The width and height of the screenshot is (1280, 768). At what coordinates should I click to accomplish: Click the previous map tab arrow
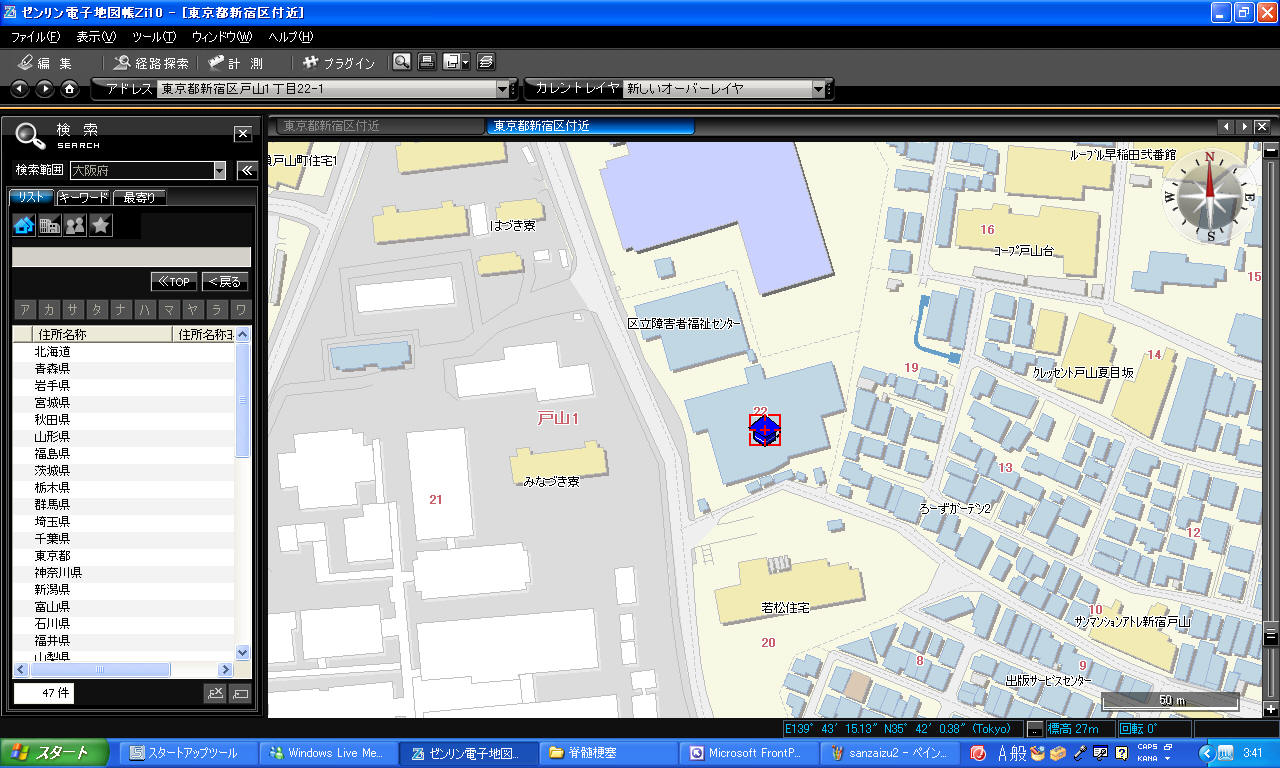1225,127
